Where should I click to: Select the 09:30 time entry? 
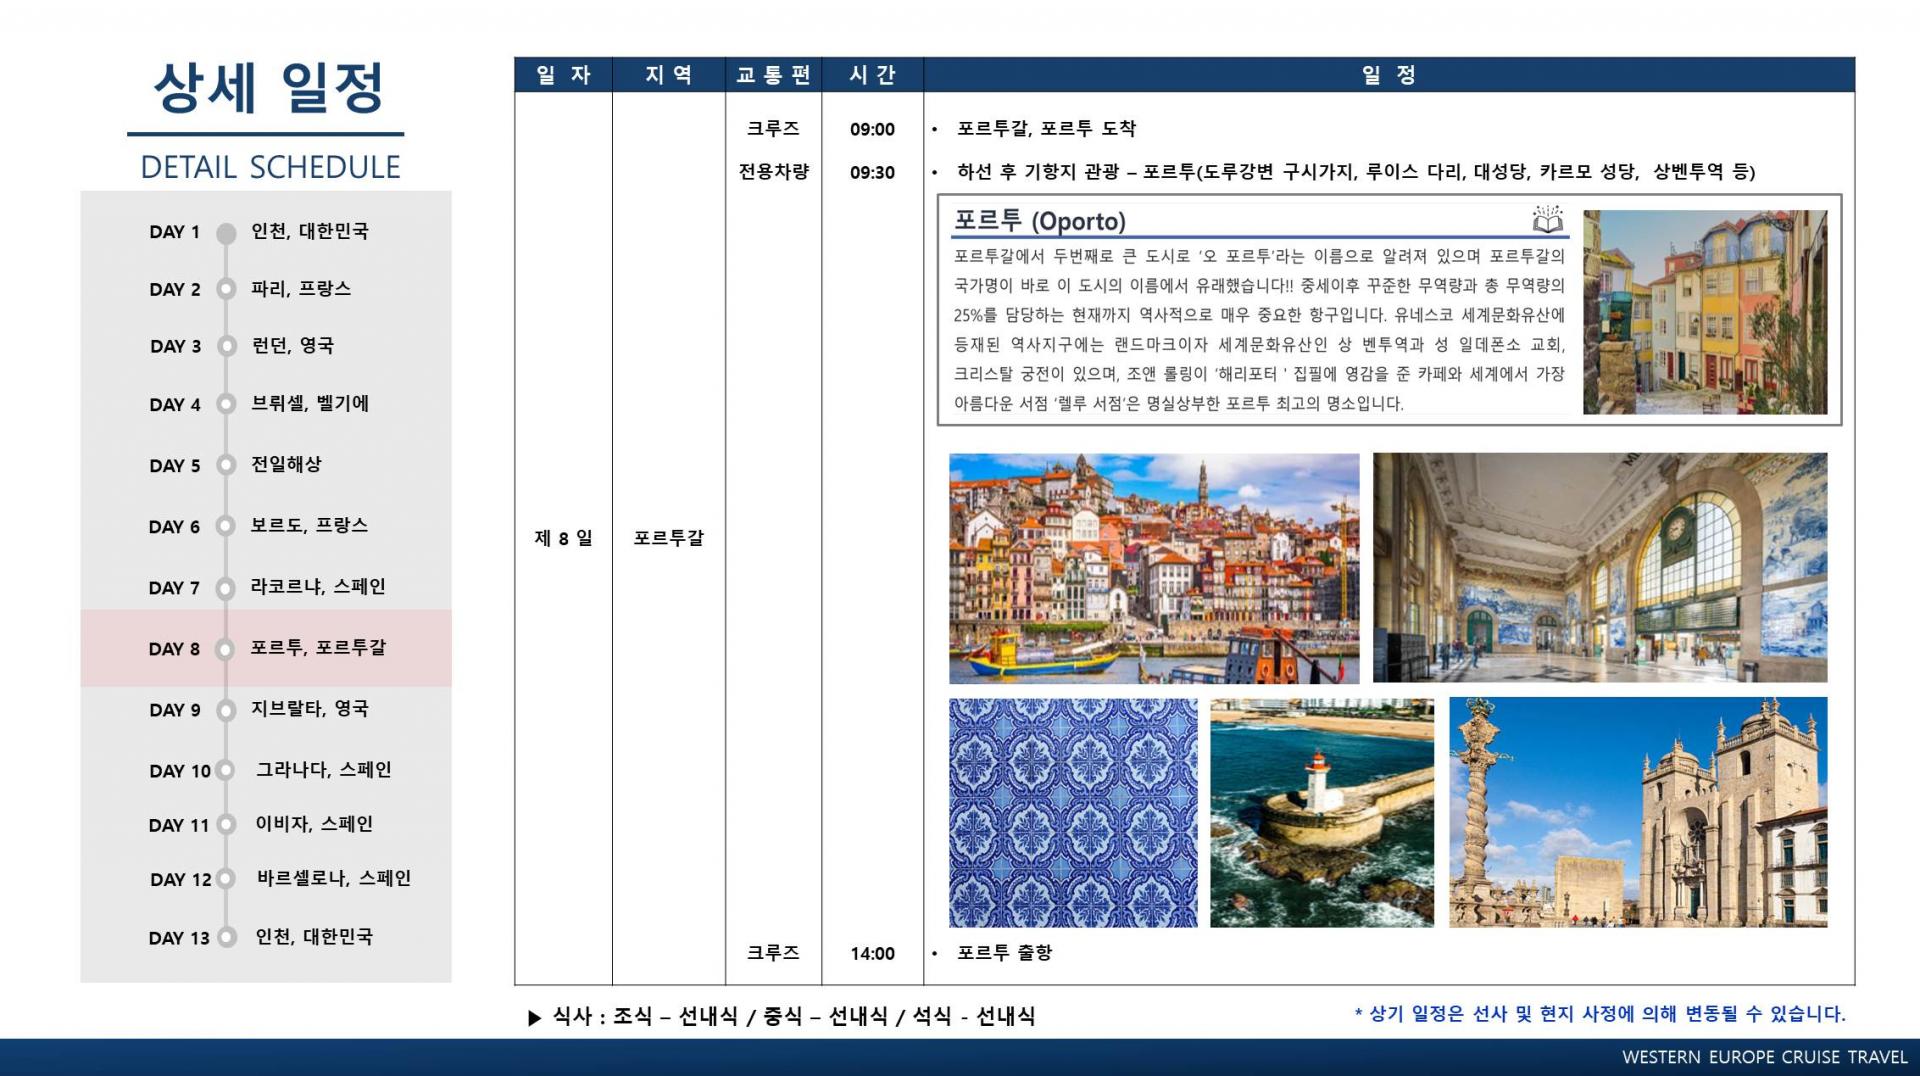(x=872, y=172)
